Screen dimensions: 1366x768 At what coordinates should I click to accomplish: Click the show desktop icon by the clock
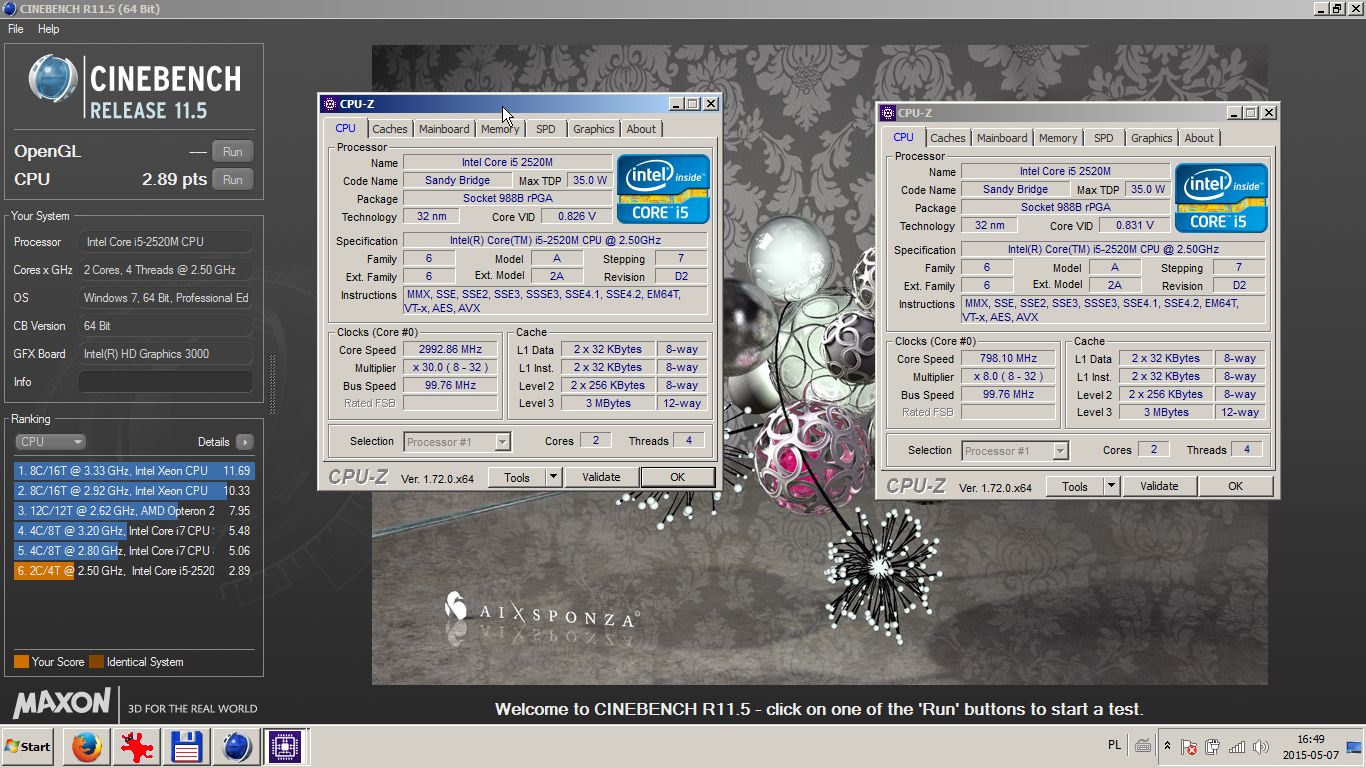tap(1354, 746)
